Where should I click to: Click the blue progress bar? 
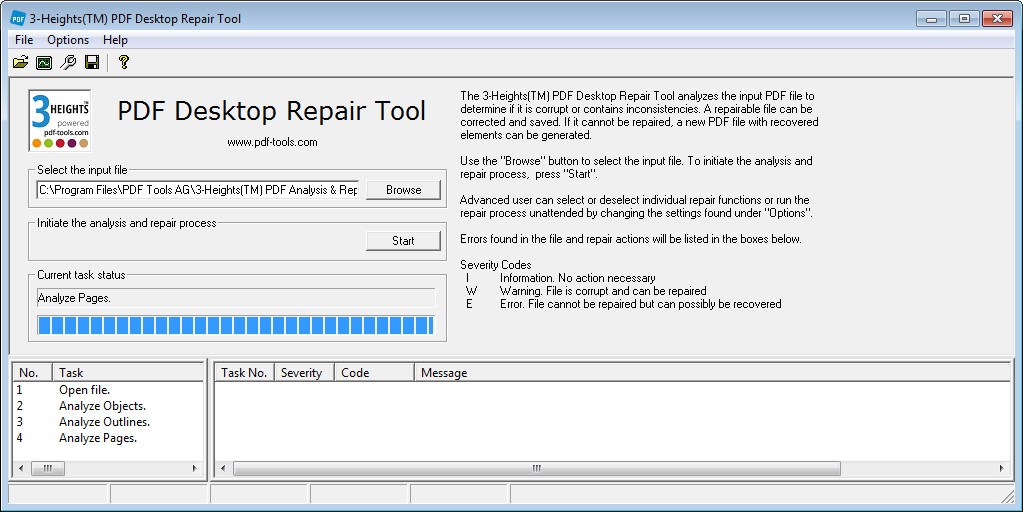pyautogui.click(x=236, y=325)
